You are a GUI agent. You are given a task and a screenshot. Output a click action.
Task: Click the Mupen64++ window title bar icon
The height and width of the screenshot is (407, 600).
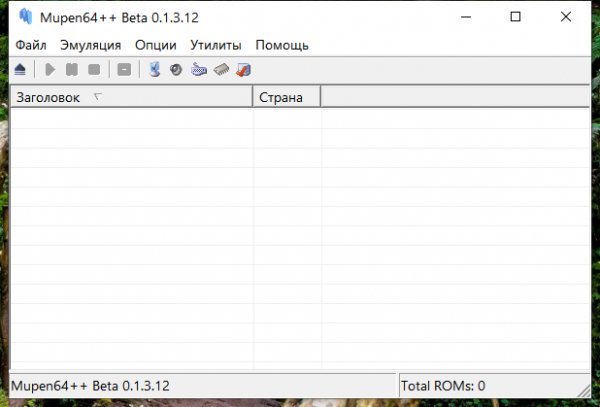[x=26, y=17]
